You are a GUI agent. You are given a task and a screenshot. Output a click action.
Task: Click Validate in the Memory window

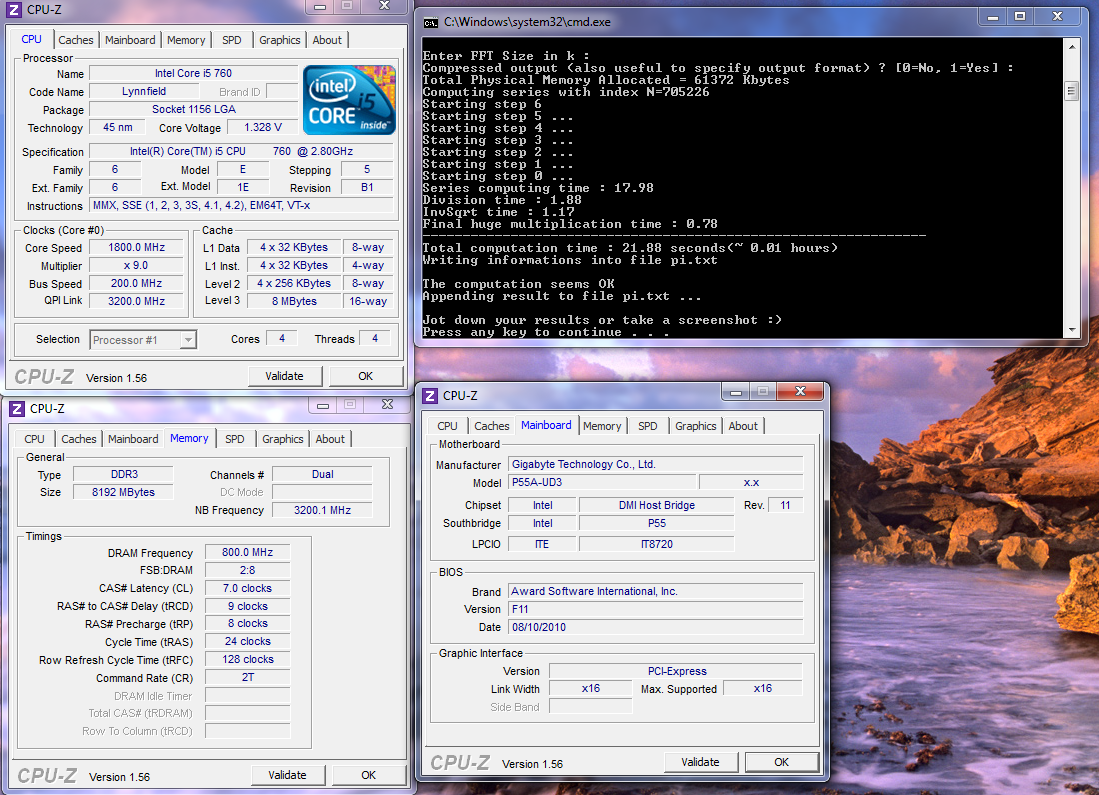pos(287,775)
